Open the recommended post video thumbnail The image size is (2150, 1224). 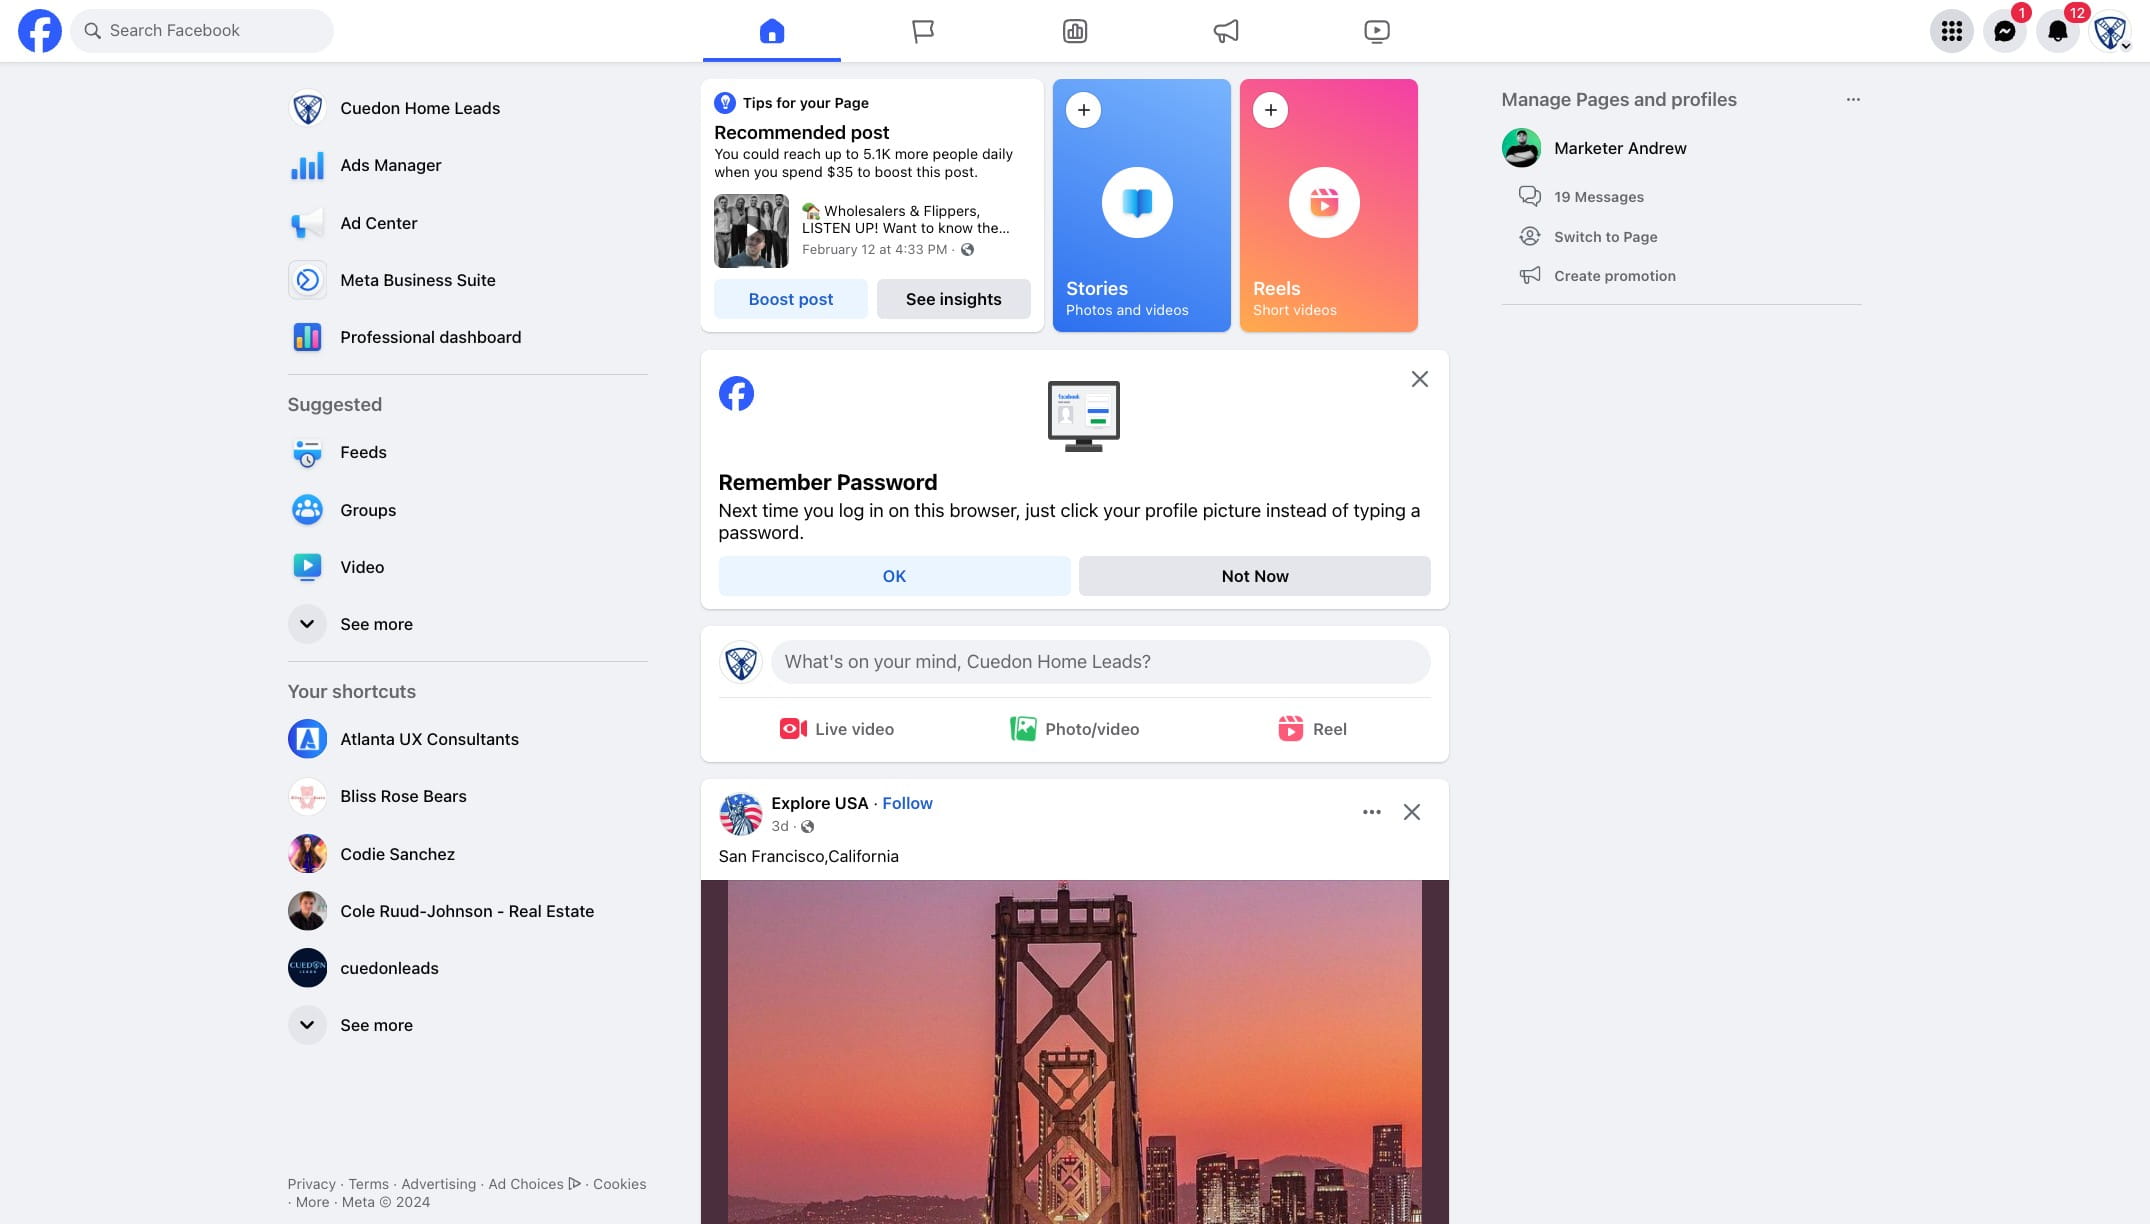(x=751, y=231)
